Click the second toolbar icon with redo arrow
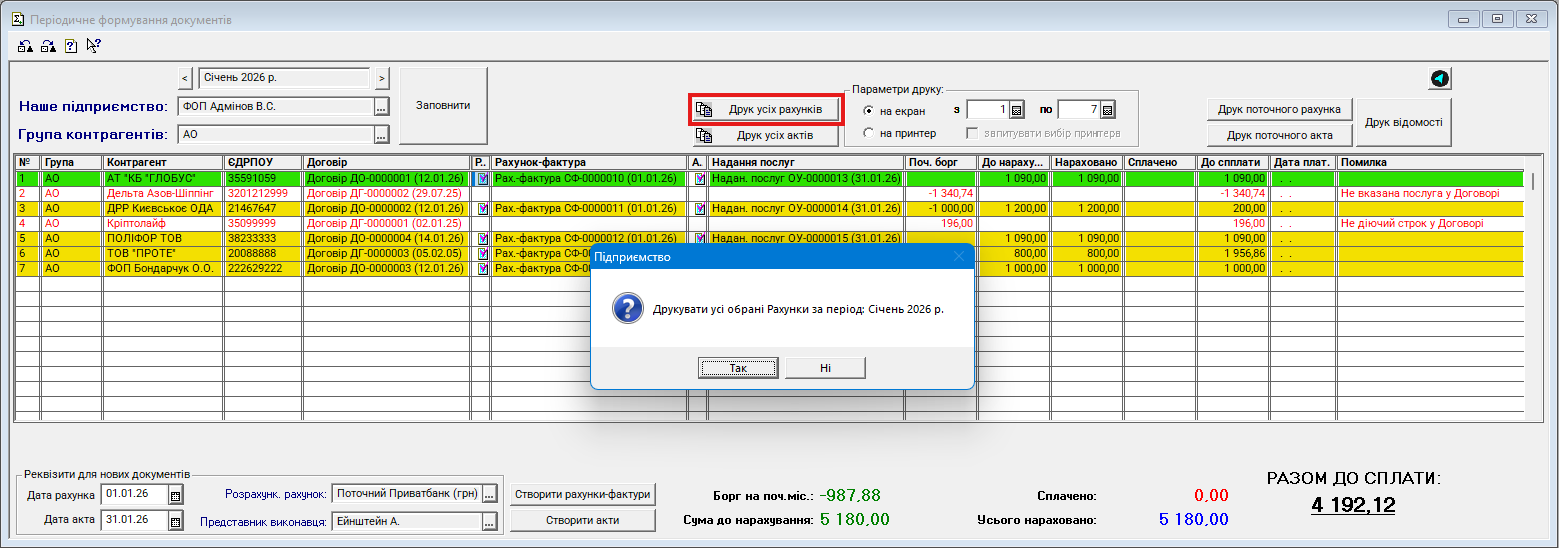1559x548 pixels. click(48, 45)
